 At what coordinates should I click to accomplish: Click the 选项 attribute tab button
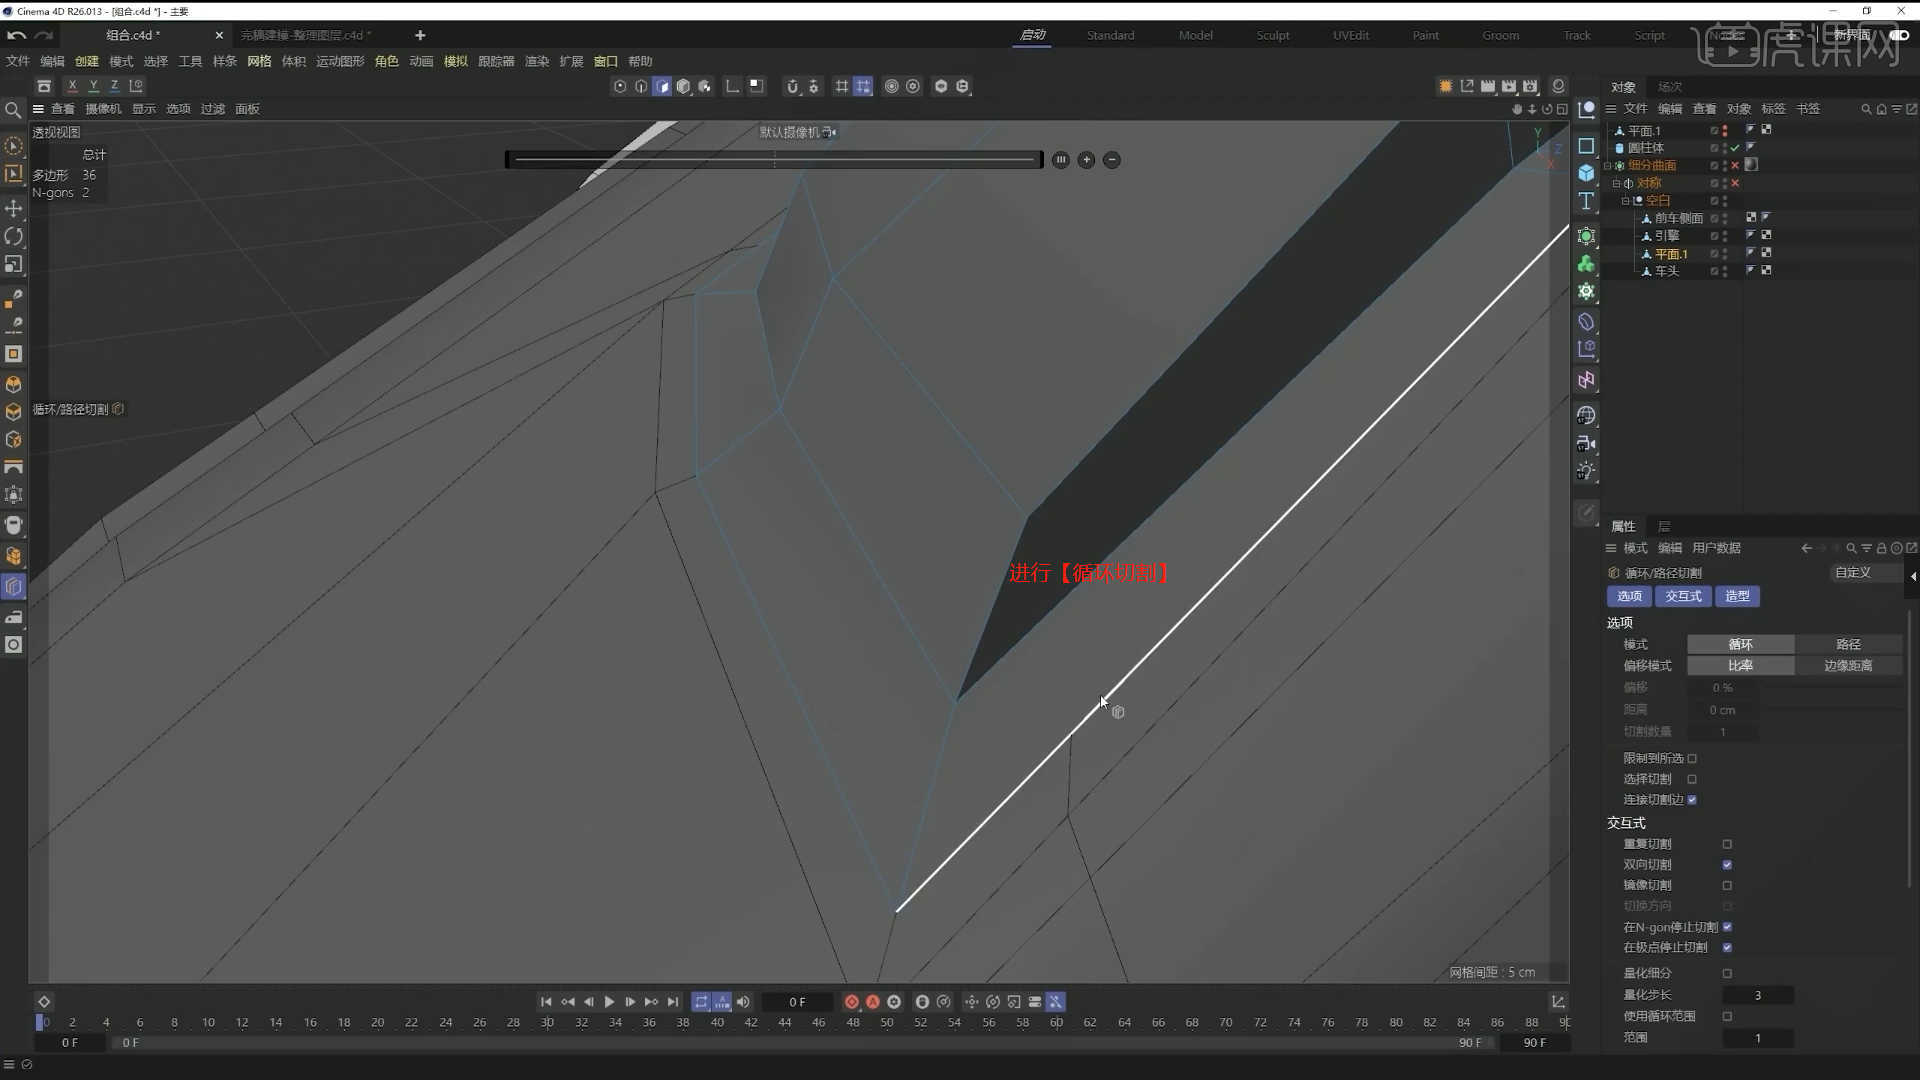[x=1629, y=596]
